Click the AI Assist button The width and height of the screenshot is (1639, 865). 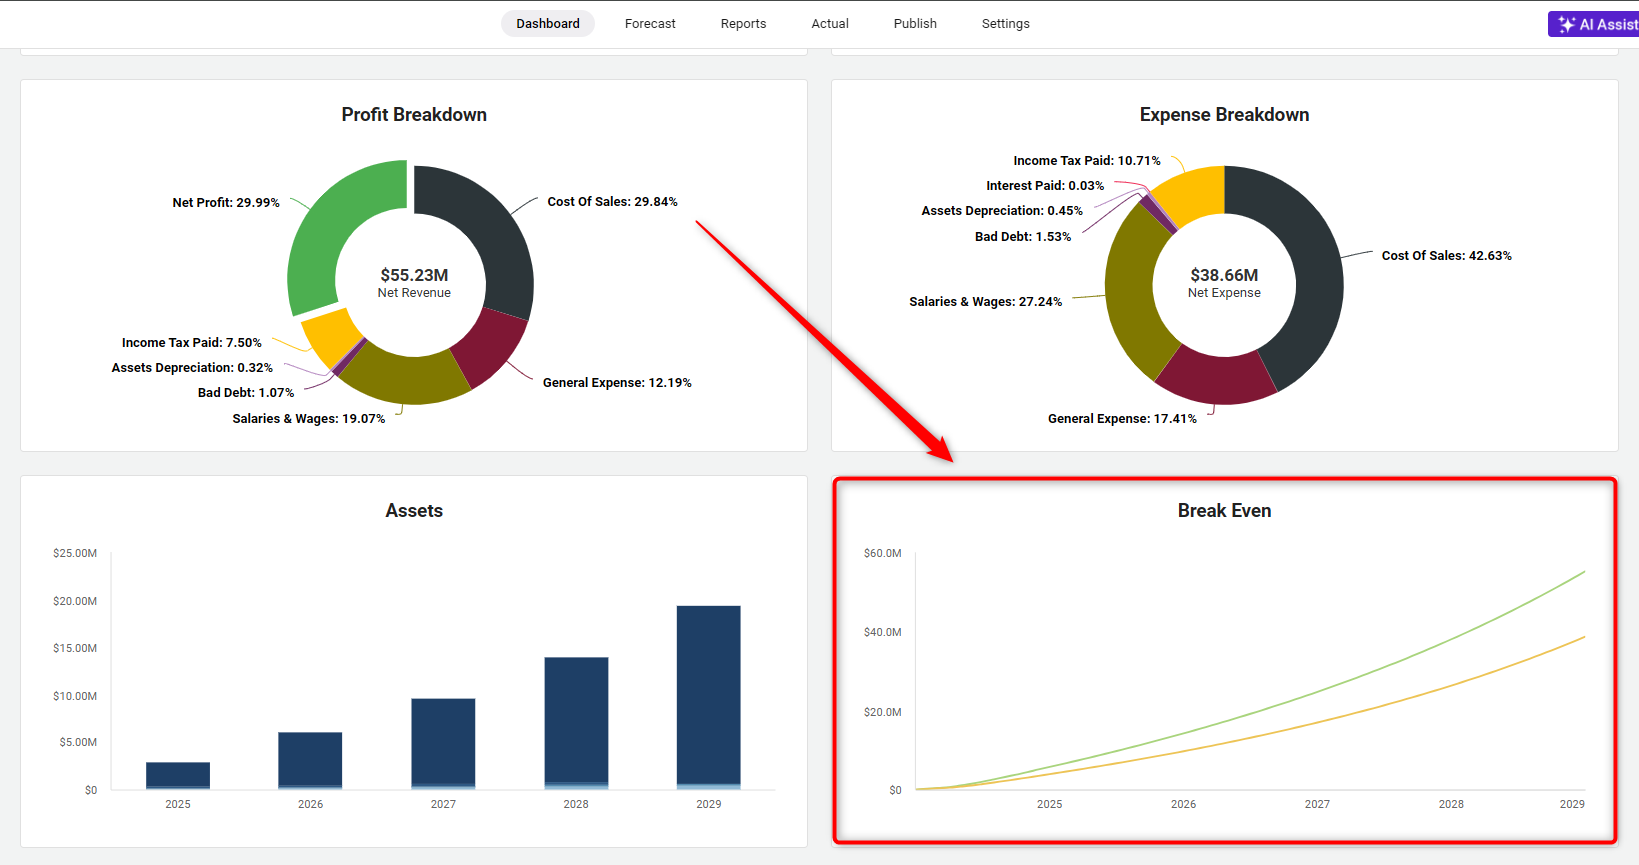point(1594,24)
